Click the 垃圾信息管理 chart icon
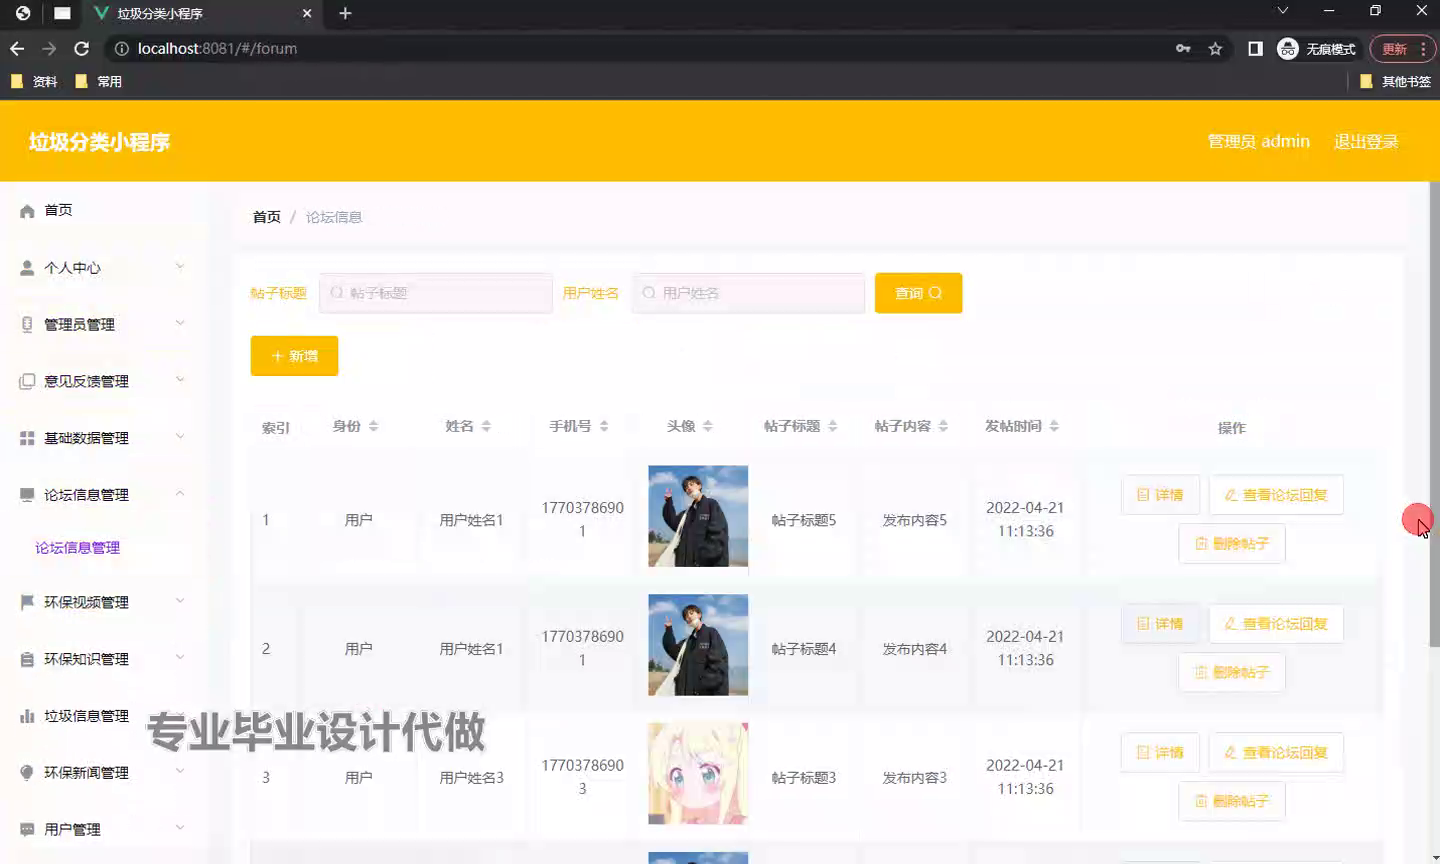1440x864 pixels. [27, 716]
